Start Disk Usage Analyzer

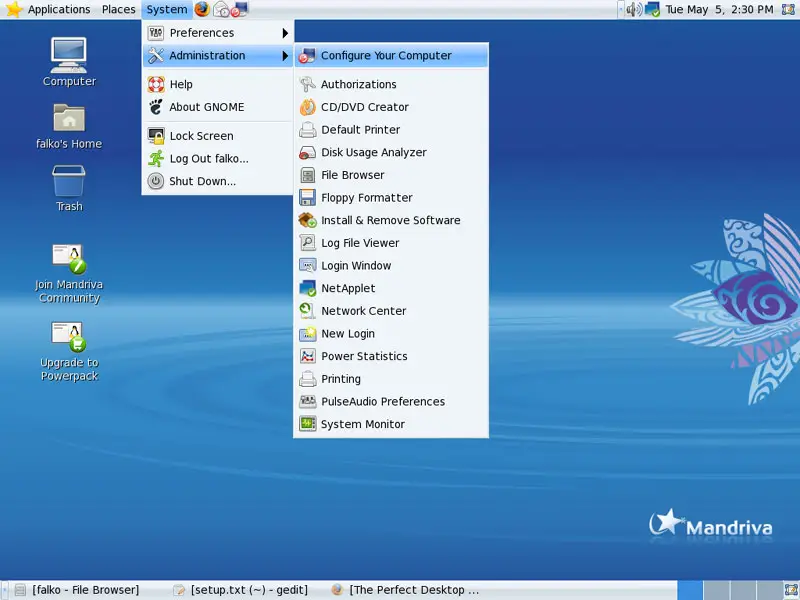[x=391, y=152]
